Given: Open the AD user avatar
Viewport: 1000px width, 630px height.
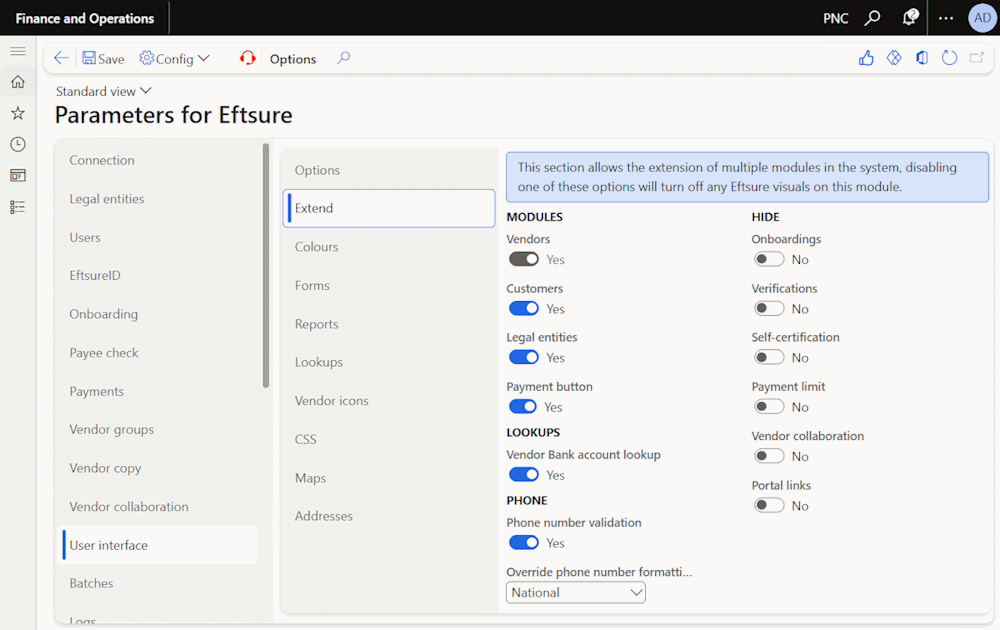Looking at the screenshot, I should pos(982,18).
